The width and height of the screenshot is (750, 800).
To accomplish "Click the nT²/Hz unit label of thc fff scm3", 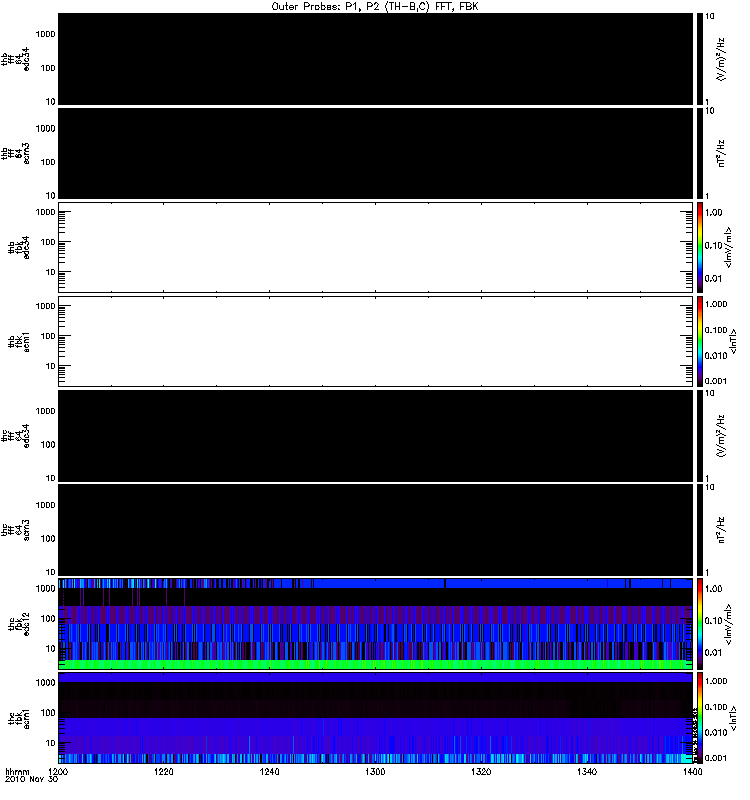I will click(x=721, y=530).
